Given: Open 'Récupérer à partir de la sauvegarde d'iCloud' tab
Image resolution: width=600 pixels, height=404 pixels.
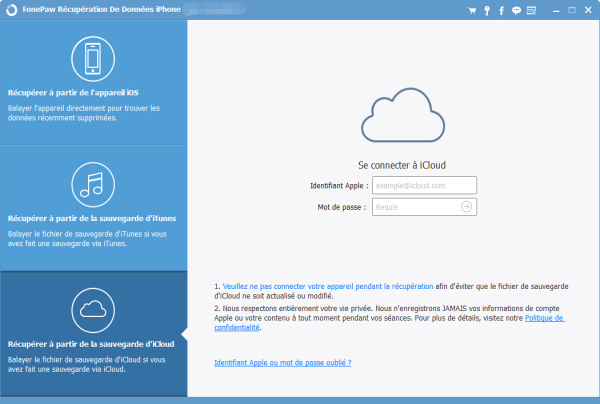Looking at the screenshot, I should 94,334.
